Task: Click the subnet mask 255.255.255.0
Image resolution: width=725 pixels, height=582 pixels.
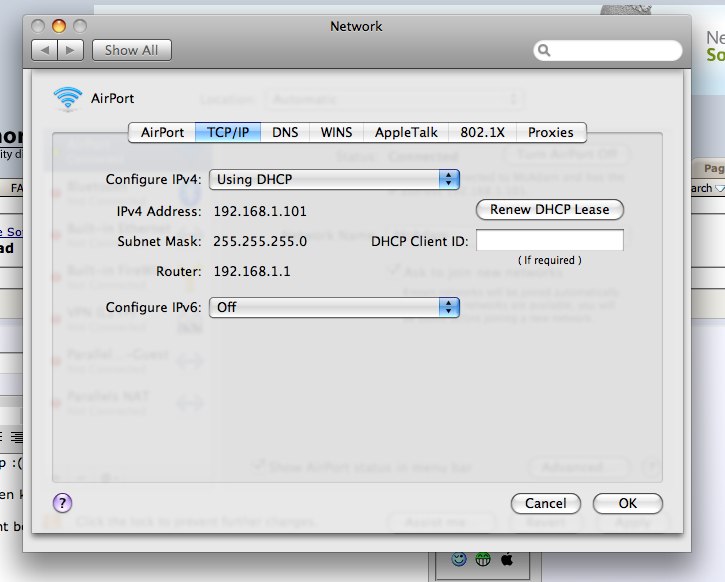Action: click(260, 241)
